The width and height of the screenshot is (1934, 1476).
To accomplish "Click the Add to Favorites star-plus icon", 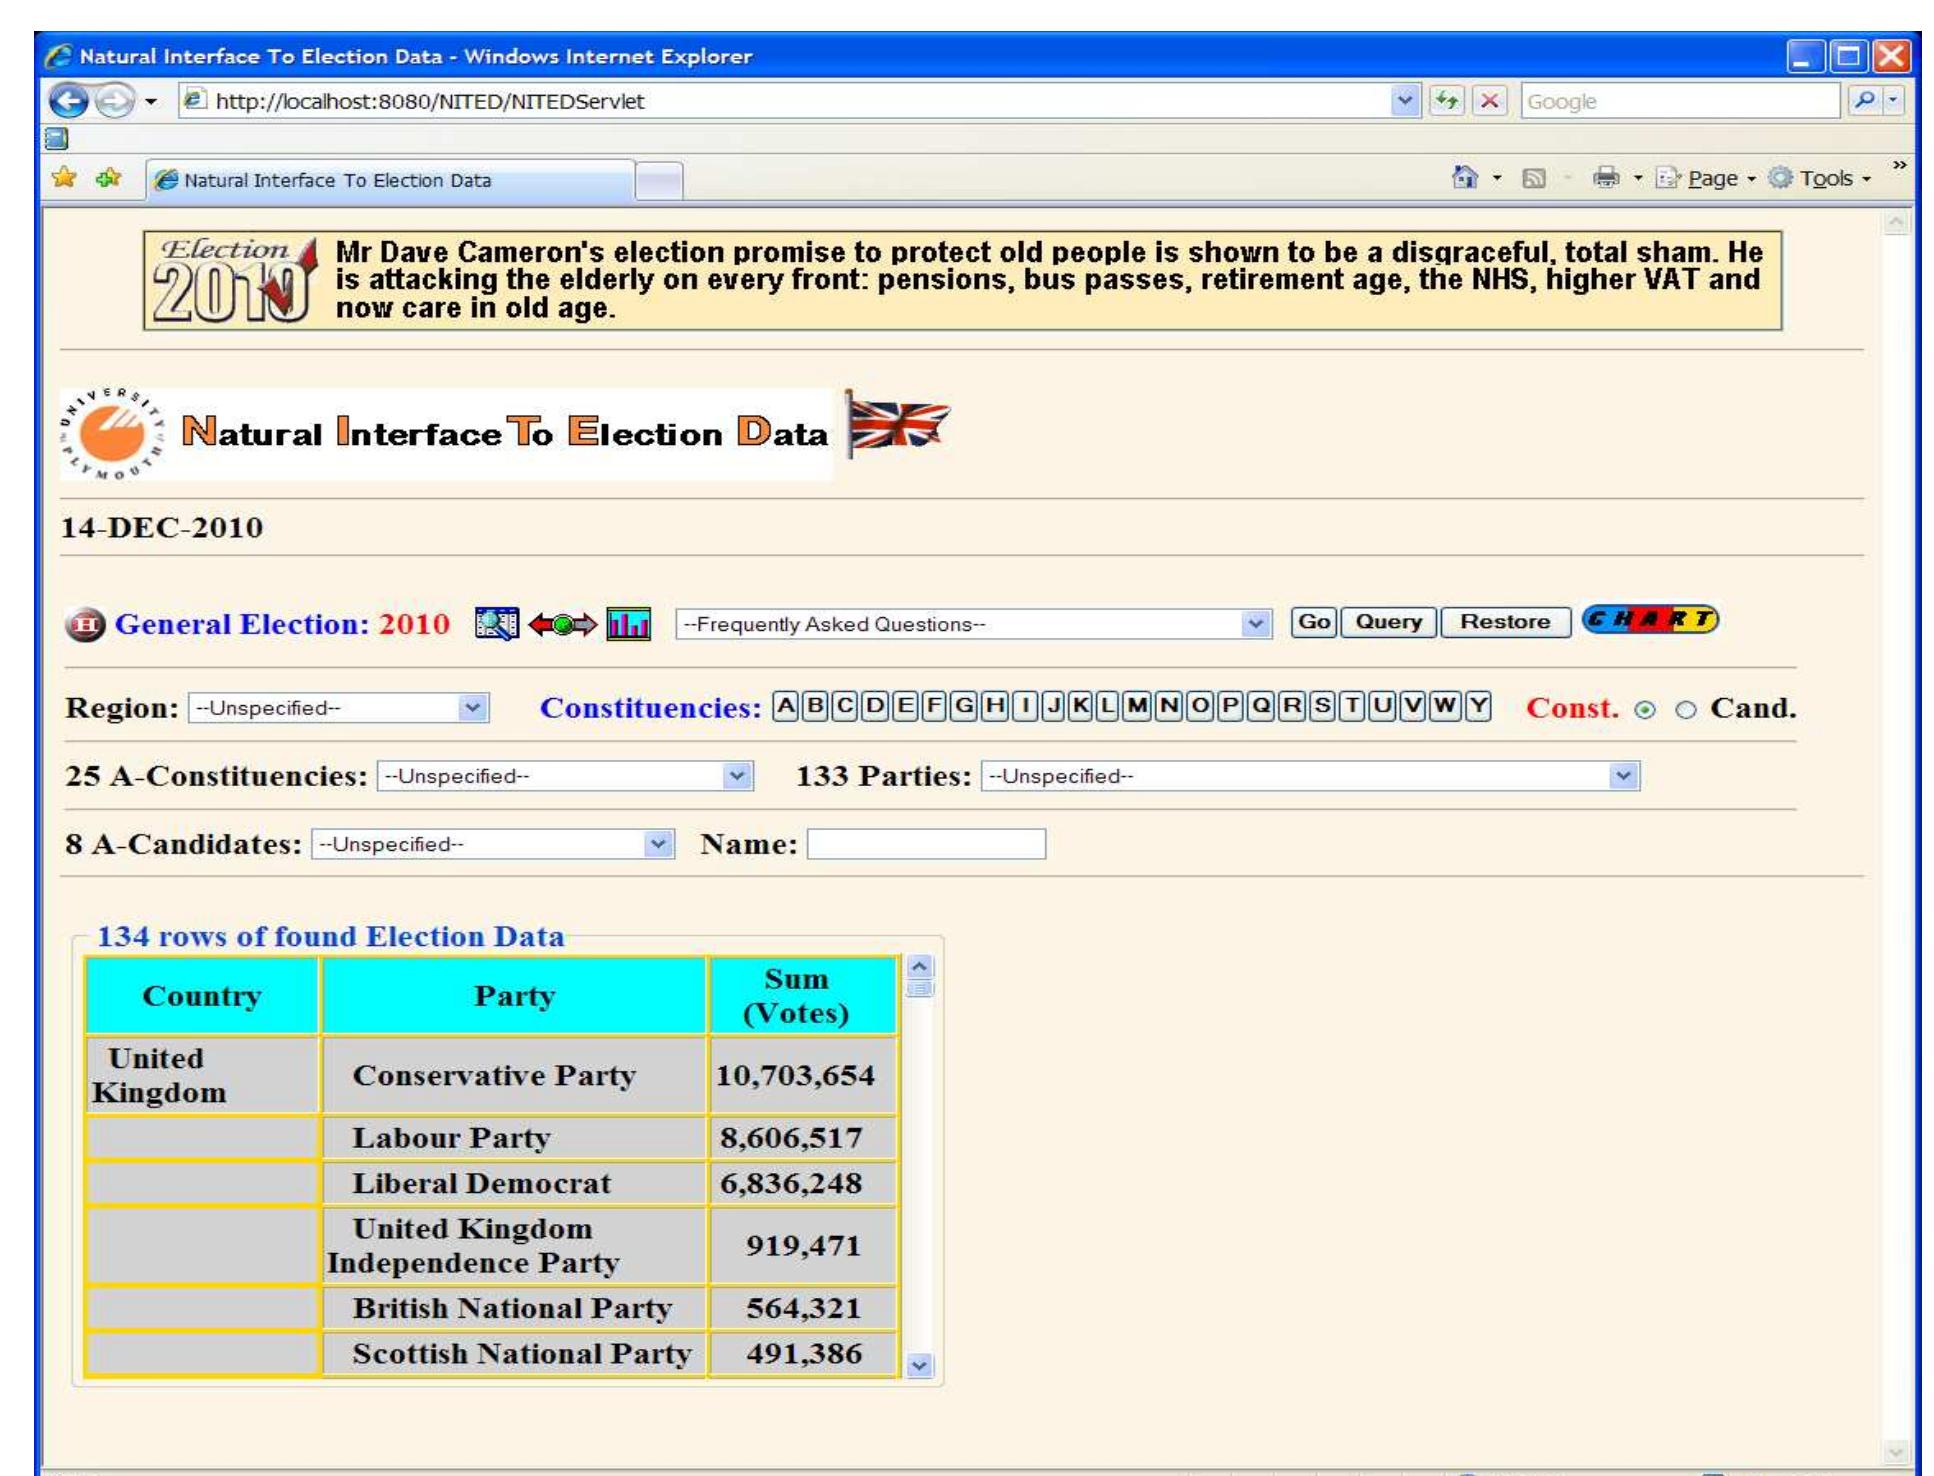I will (108, 178).
